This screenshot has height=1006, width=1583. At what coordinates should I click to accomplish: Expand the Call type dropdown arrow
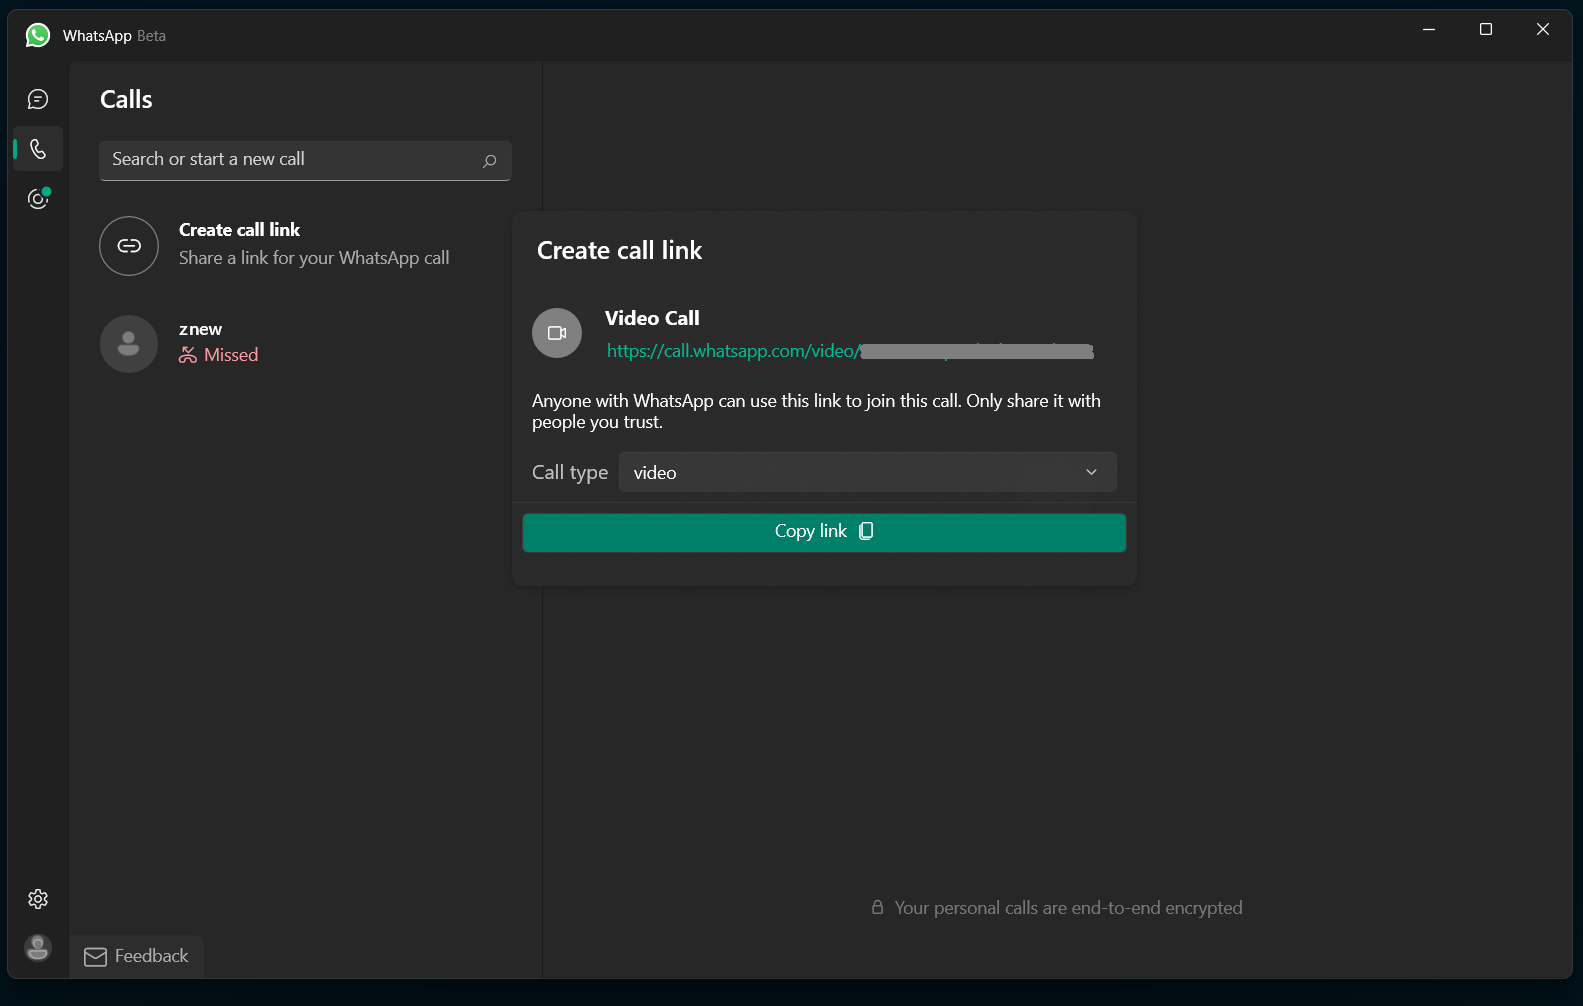click(1091, 472)
